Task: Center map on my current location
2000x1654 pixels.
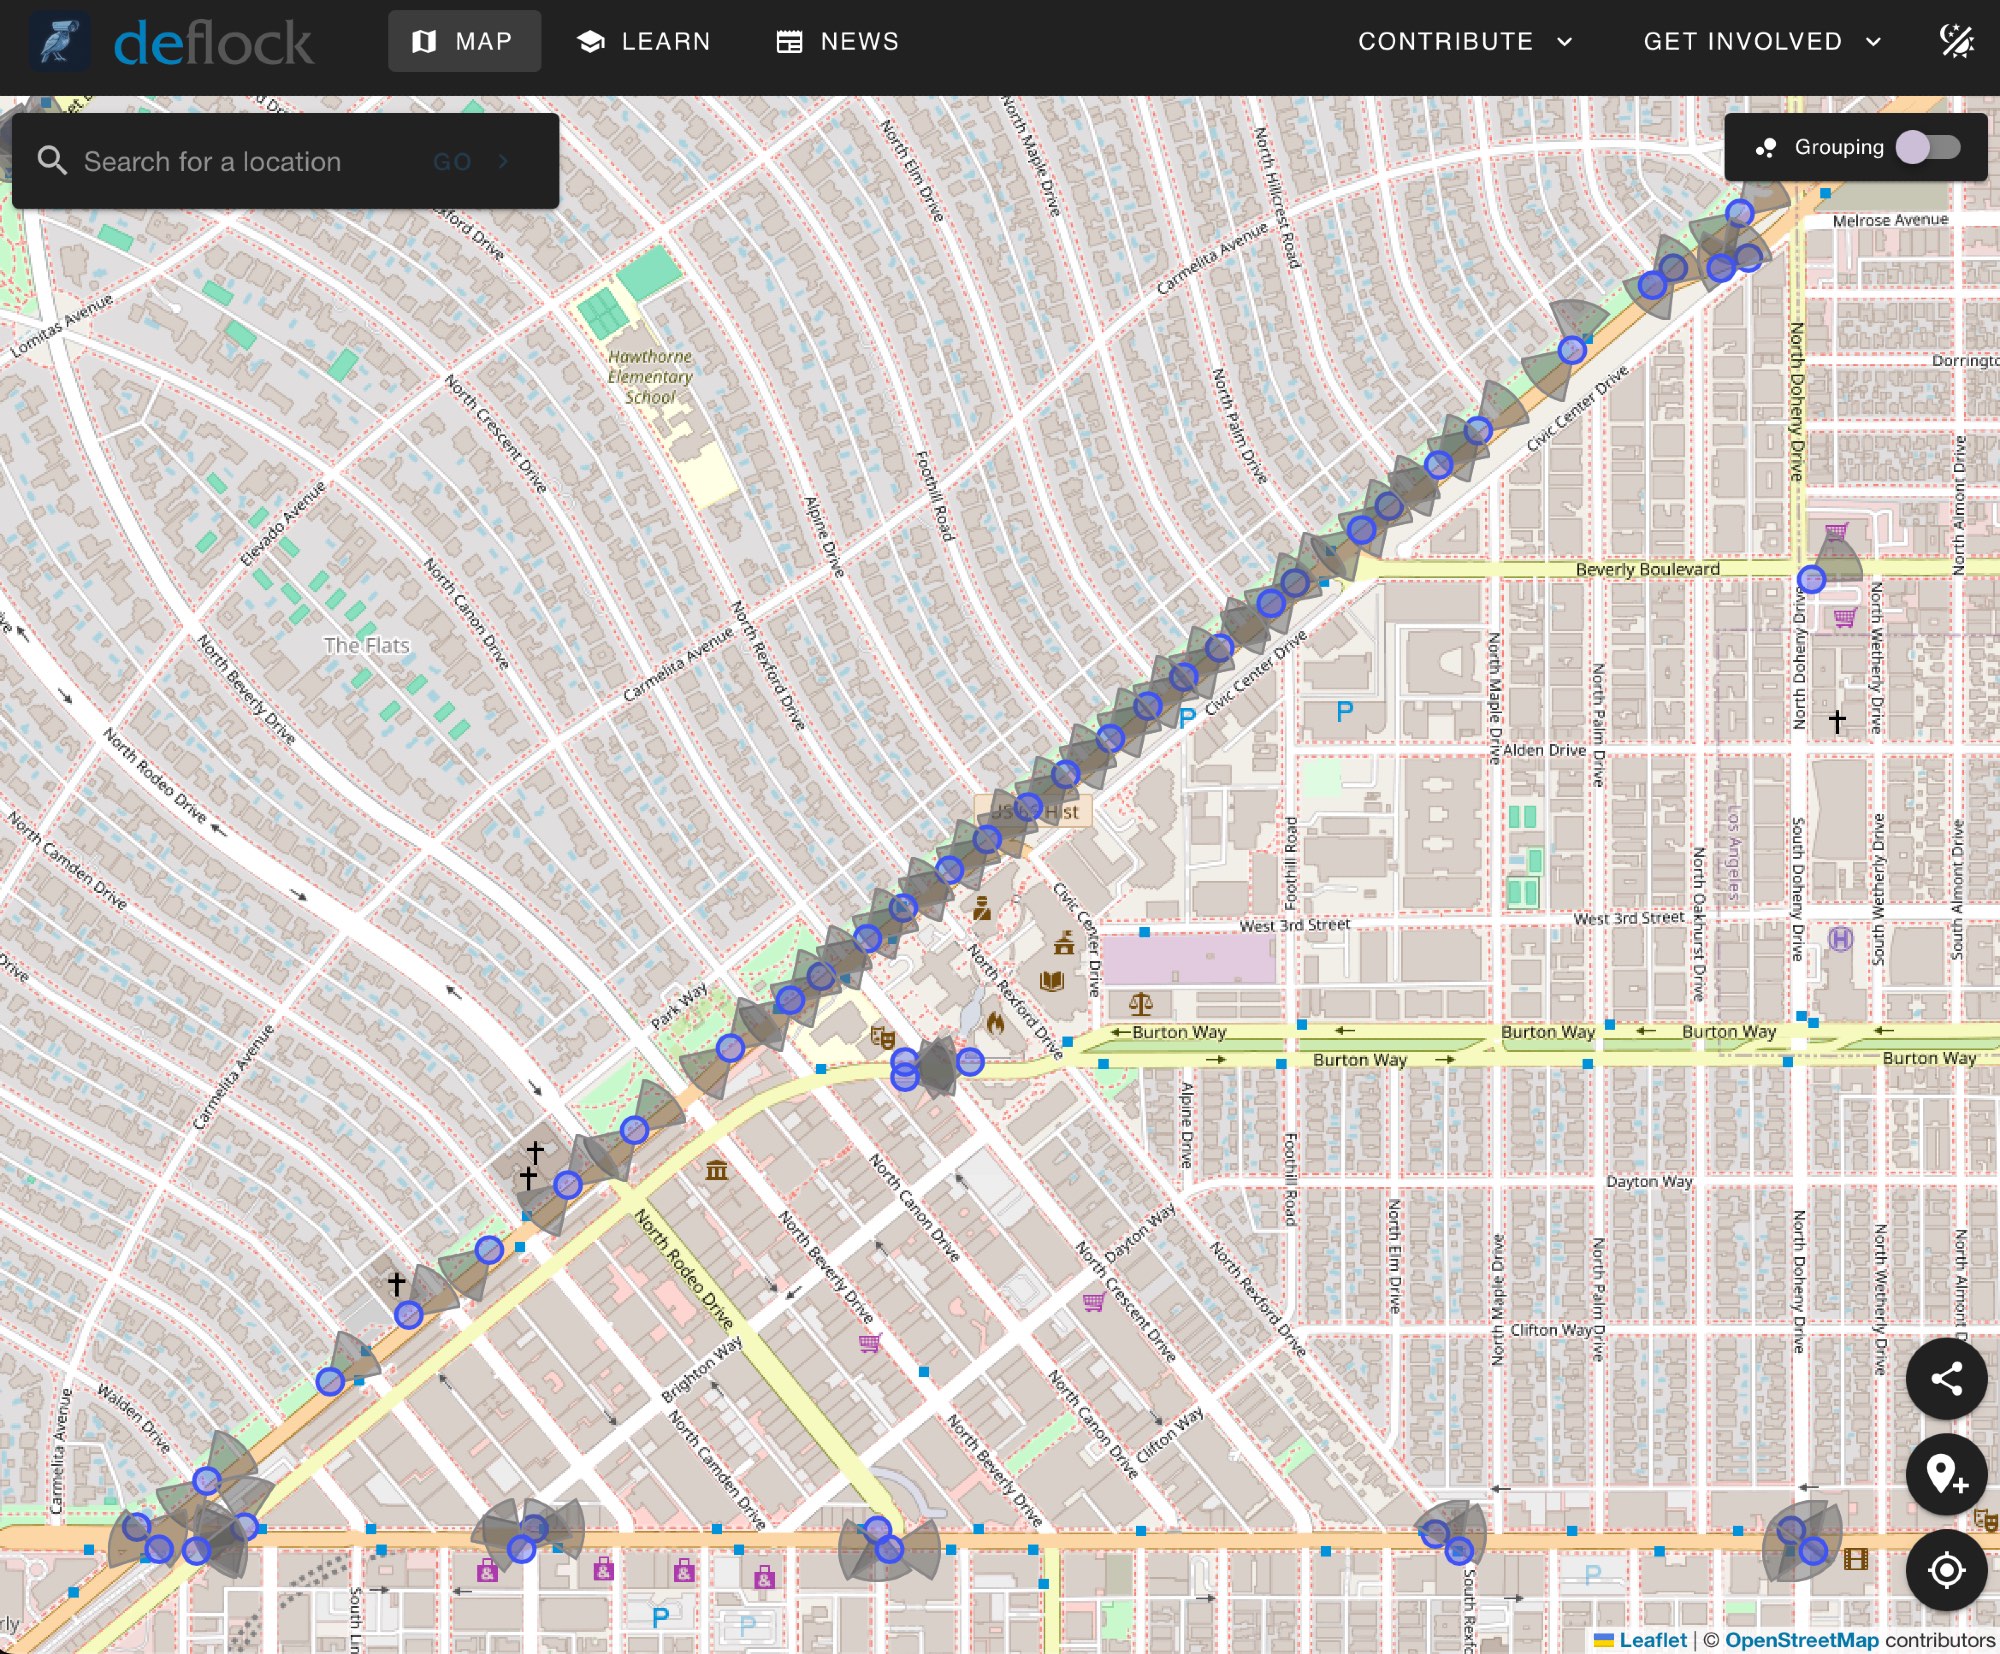Action: (x=1945, y=1570)
